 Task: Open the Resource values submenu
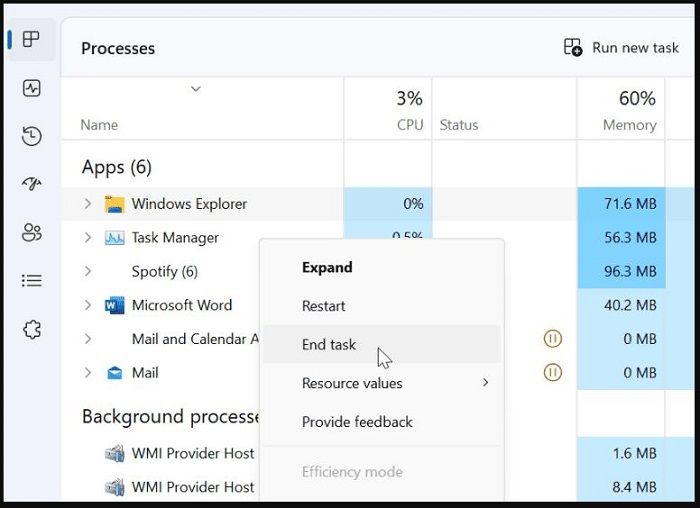[352, 383]
